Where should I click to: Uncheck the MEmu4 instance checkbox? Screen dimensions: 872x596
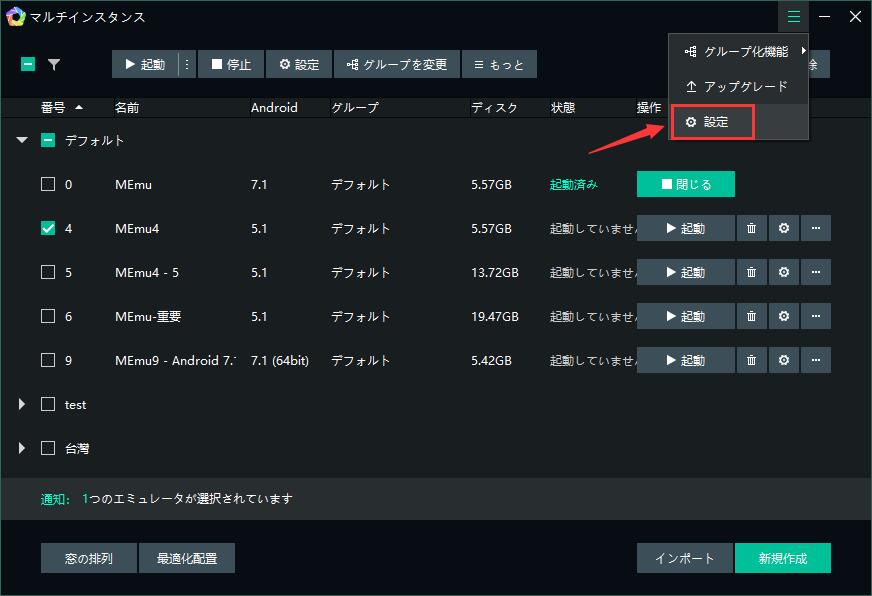(48, 228)
